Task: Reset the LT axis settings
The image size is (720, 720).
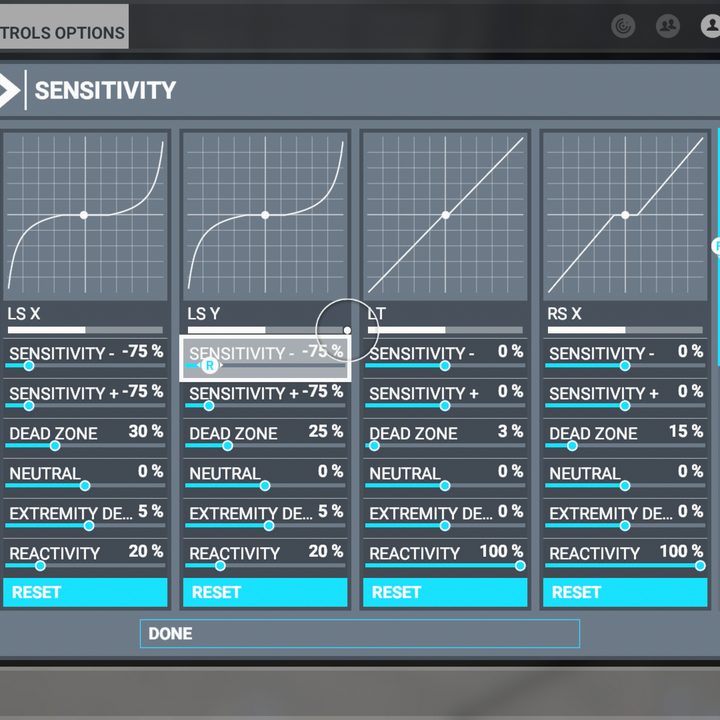Action: 445,592
